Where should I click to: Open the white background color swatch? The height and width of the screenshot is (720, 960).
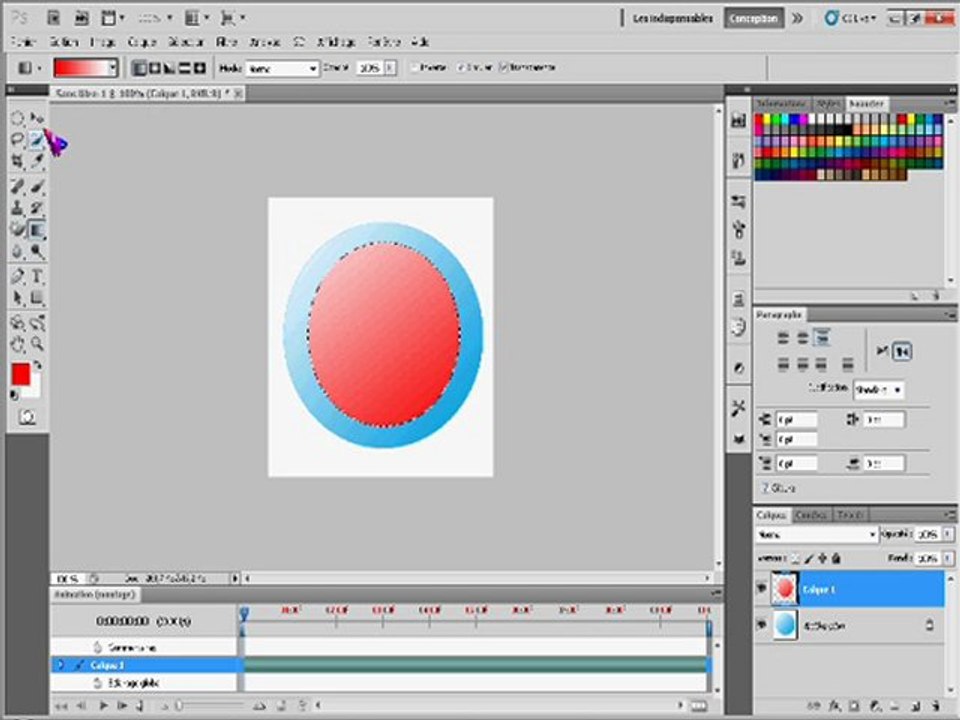point(34,388)
